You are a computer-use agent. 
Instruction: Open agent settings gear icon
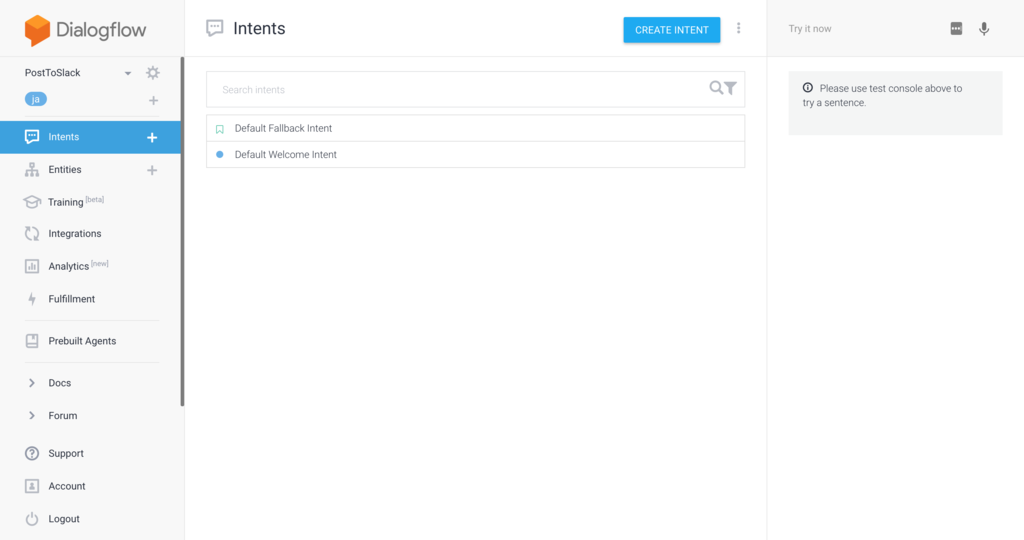[x=153, y=72]
